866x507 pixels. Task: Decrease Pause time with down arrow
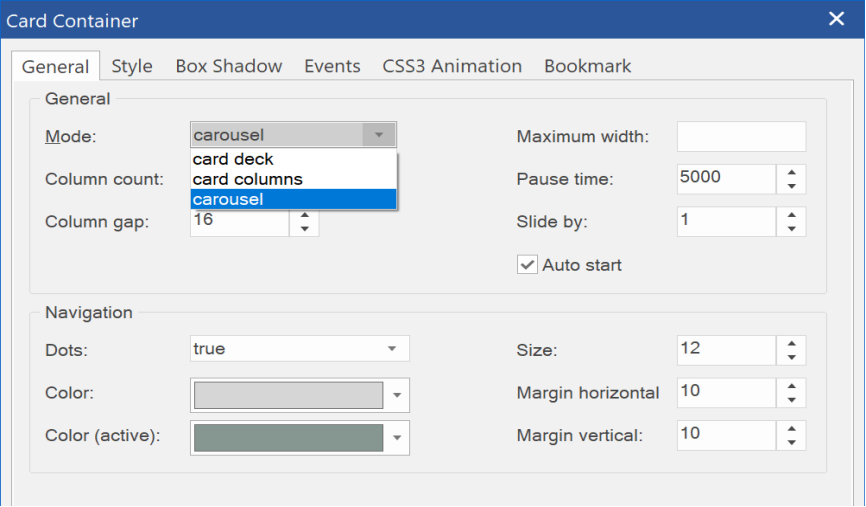pyautogui.click(x=791, y=186)
